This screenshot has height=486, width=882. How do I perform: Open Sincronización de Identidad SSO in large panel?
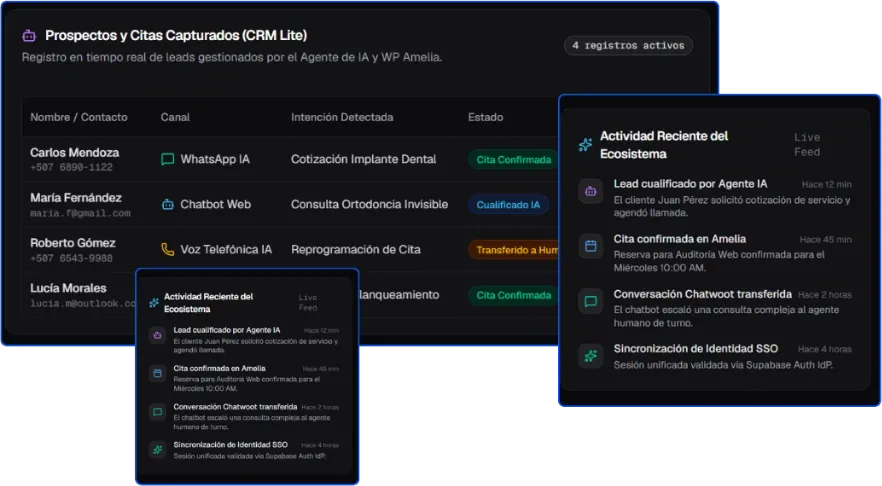pyautogui.click(x=696, y=349)
